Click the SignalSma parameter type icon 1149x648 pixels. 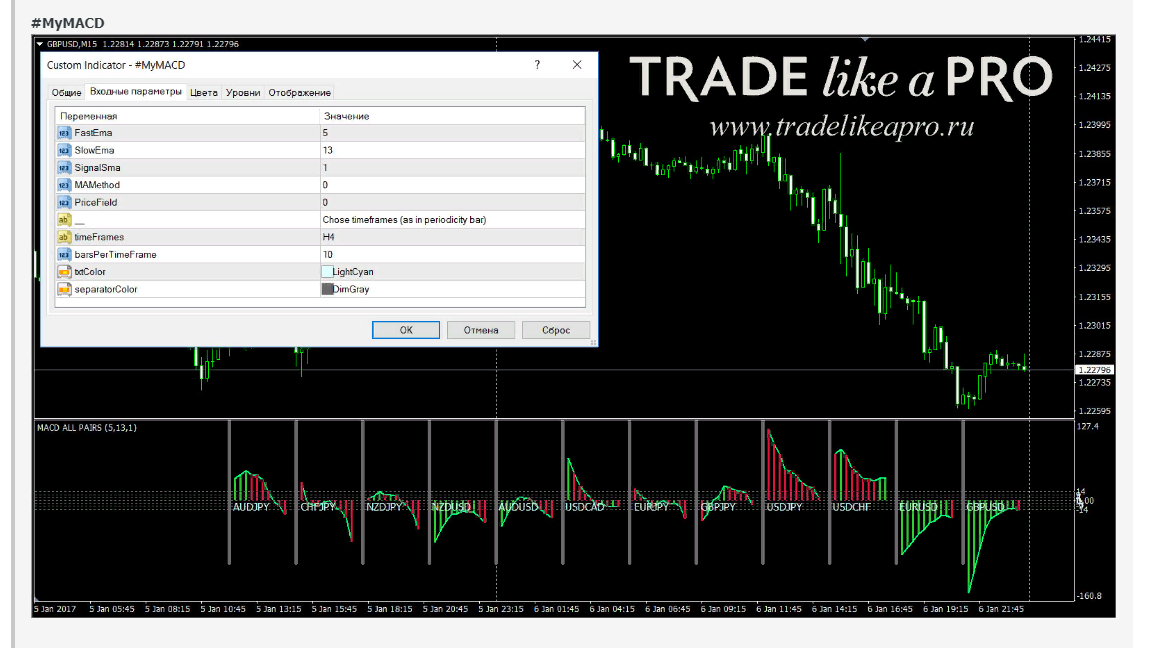64,168
